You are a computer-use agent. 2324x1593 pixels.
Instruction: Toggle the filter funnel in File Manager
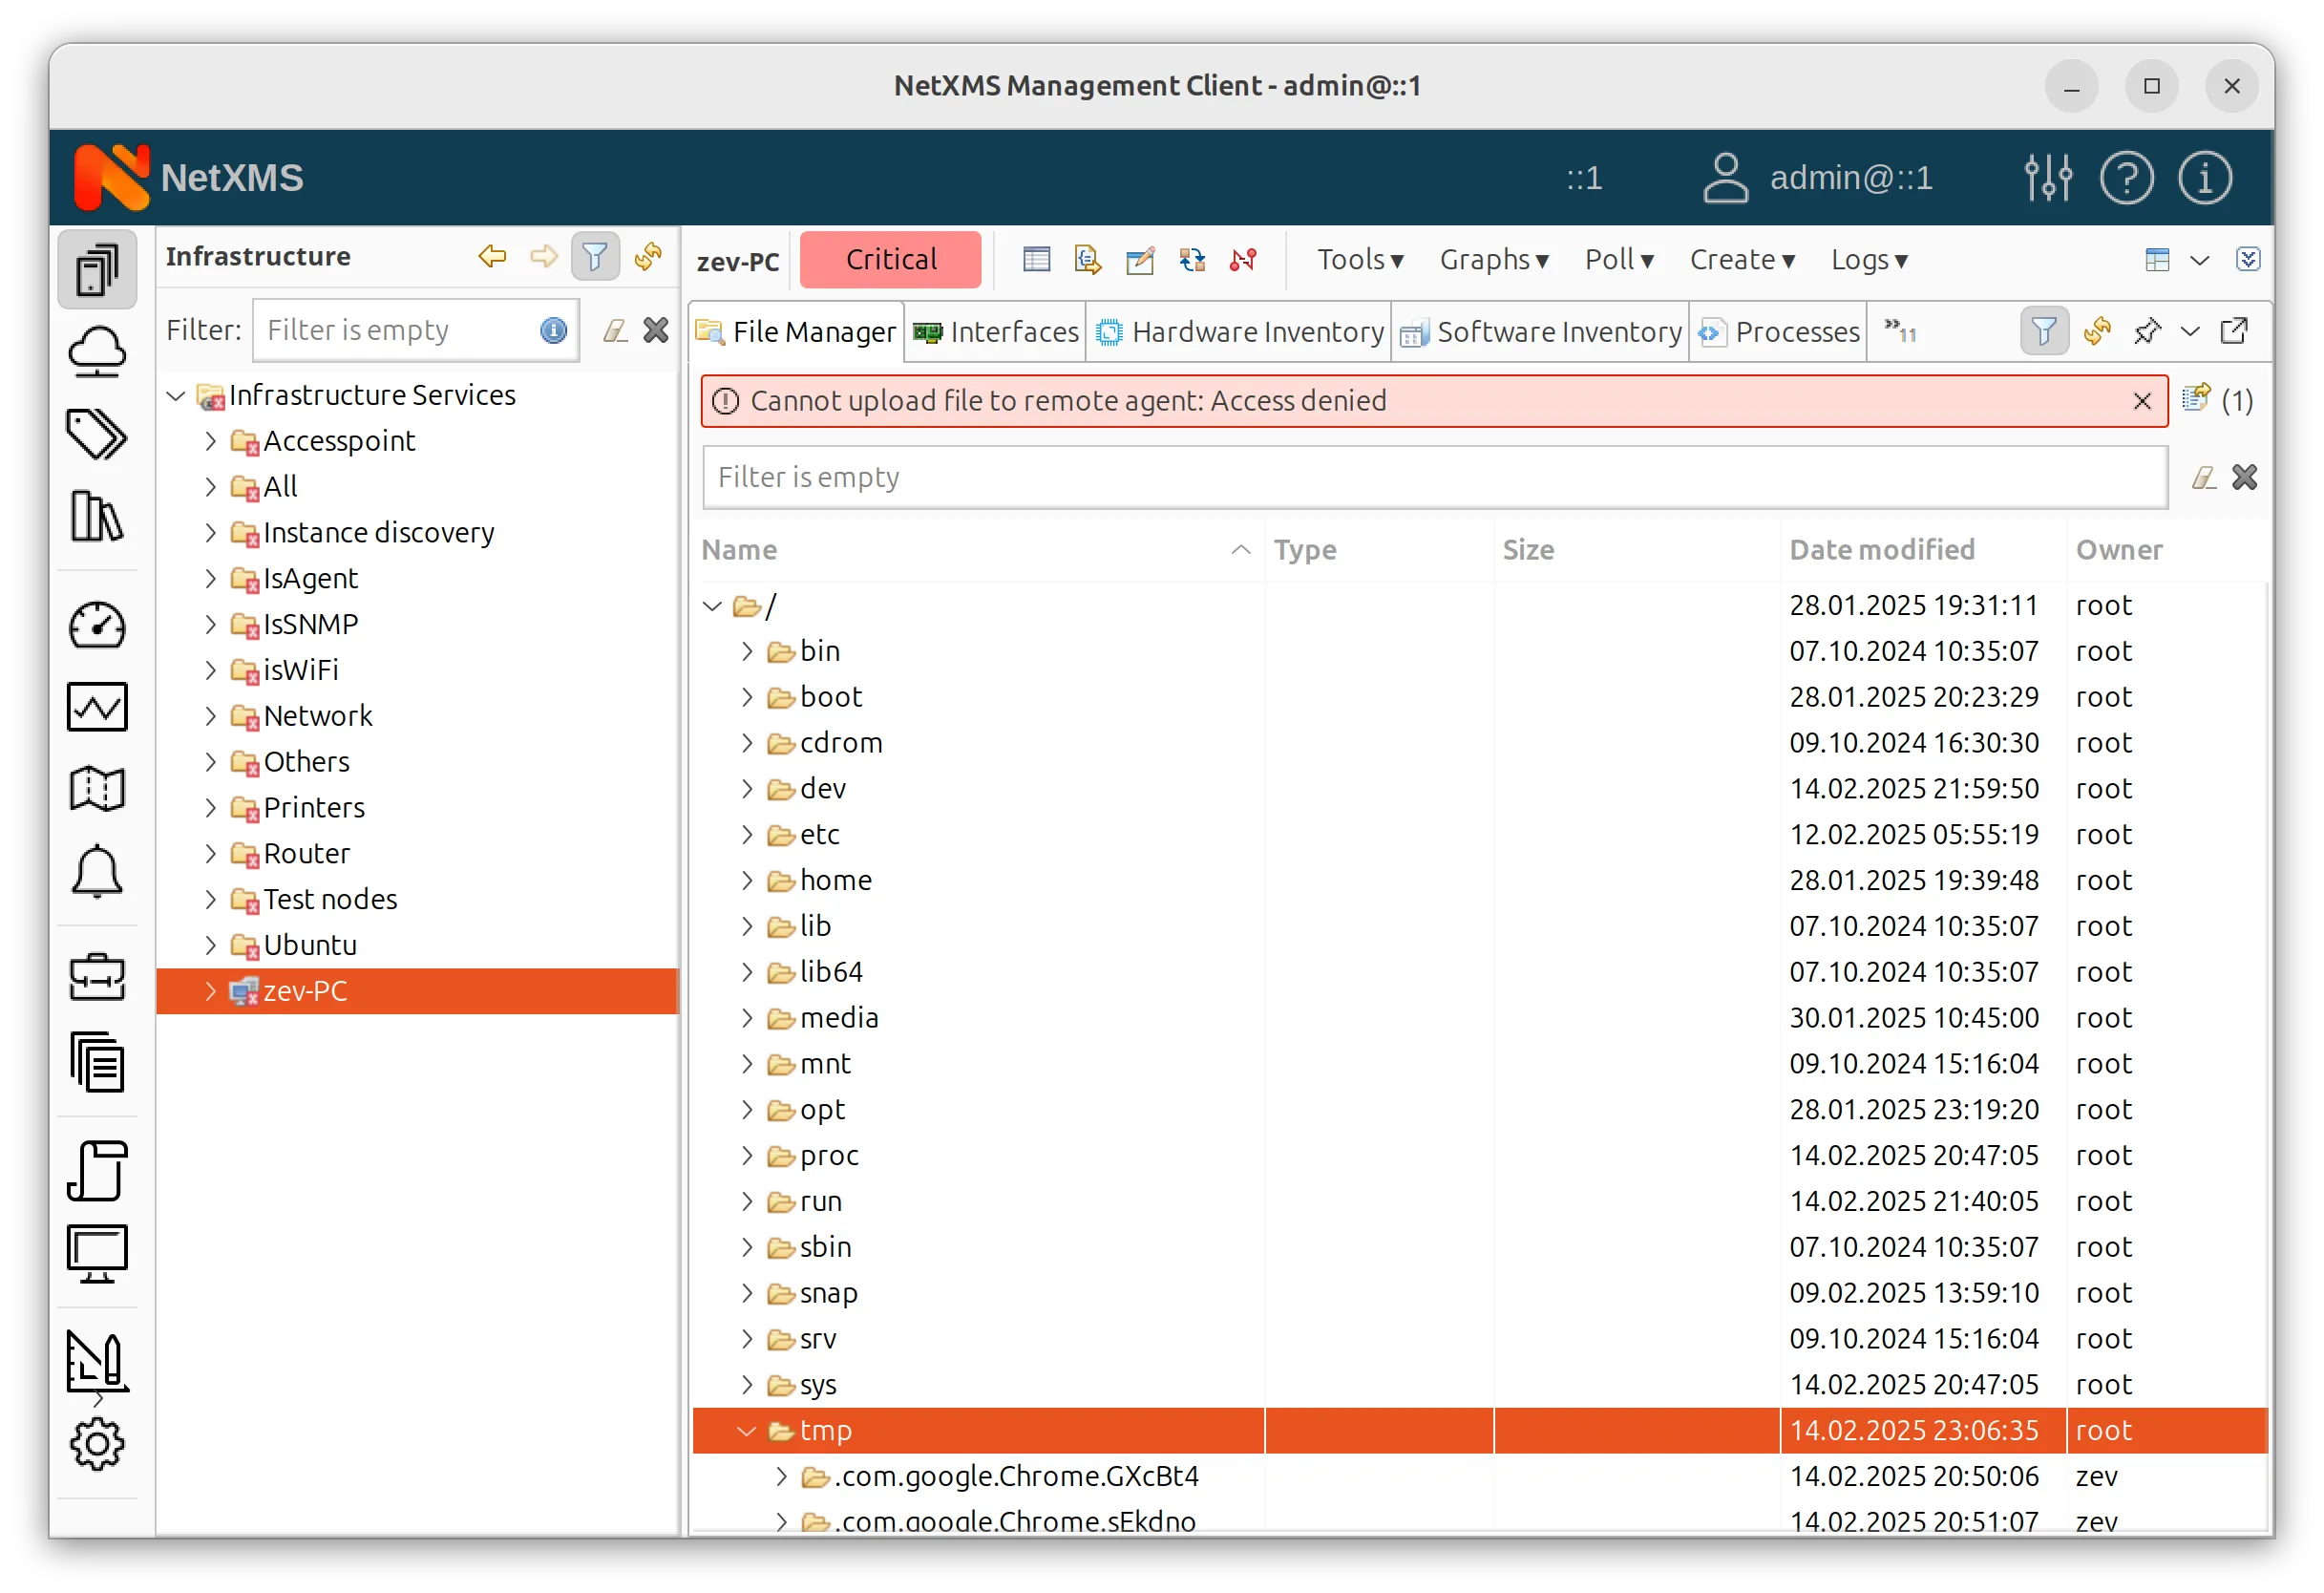(2044, 331)
